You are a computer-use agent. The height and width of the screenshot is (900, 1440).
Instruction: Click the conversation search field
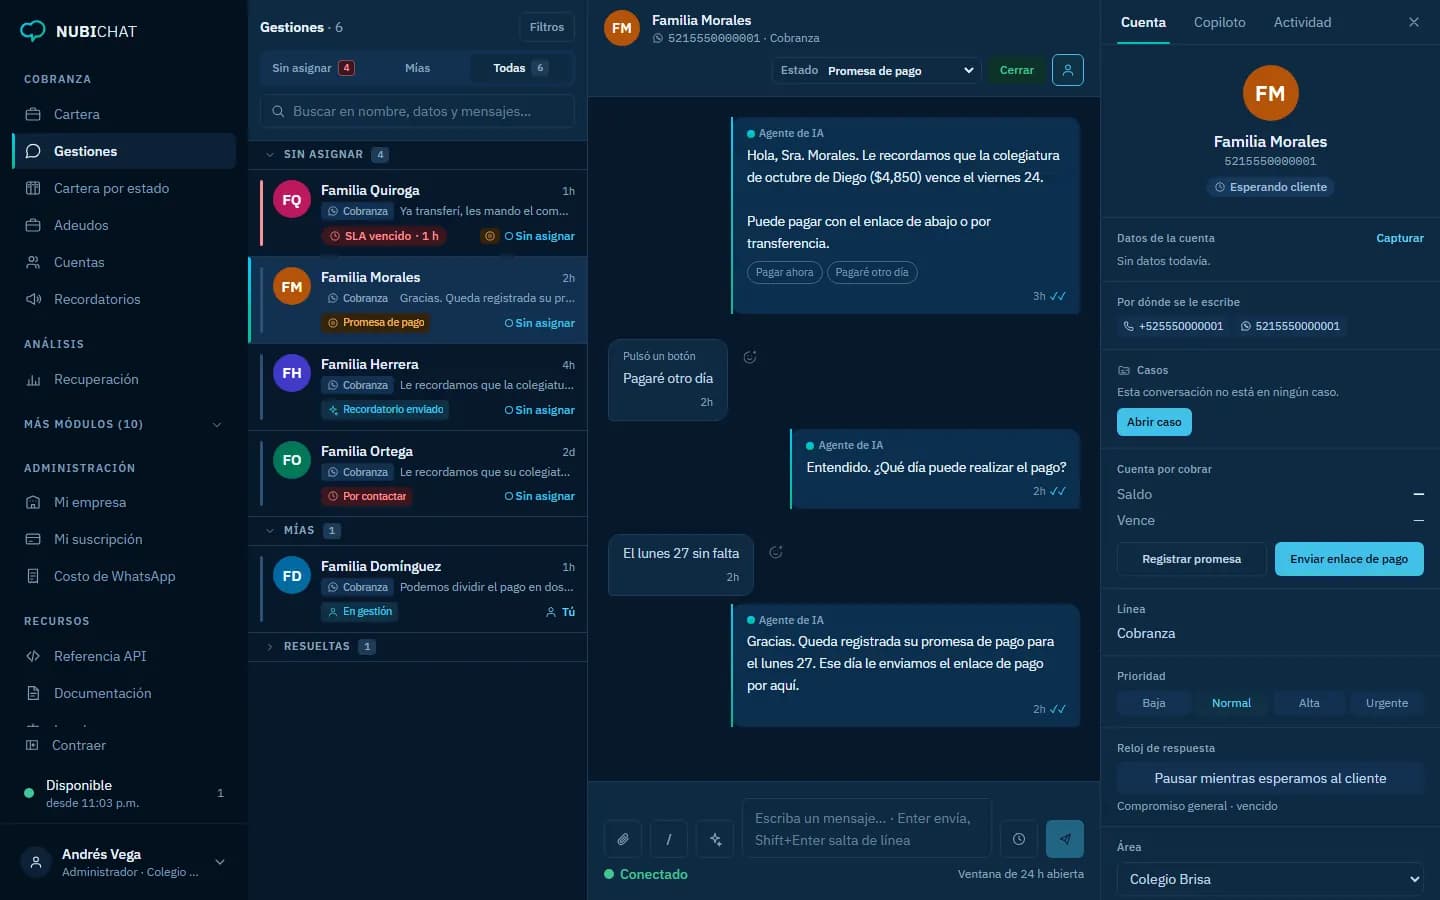click(x=417, y=111)
